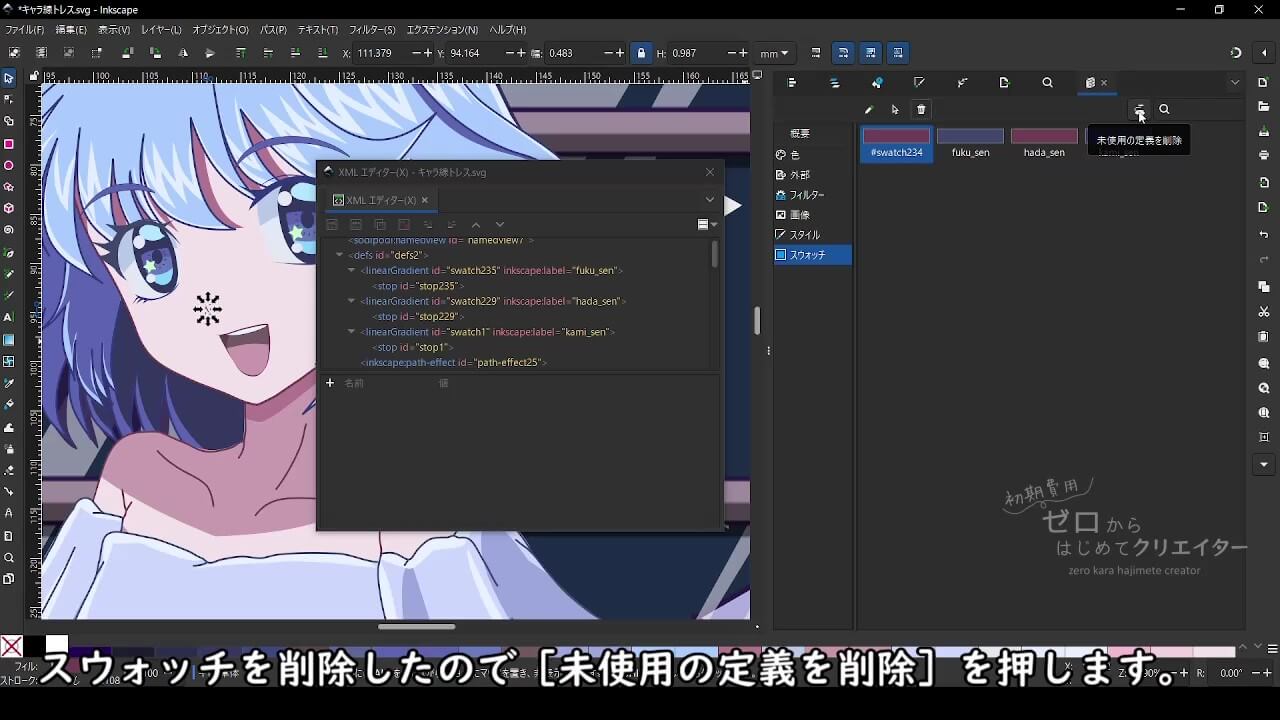Screen dimensions: 1280x720
Task: Open ファイル(F) menu
Action: (x=25, y=30)
